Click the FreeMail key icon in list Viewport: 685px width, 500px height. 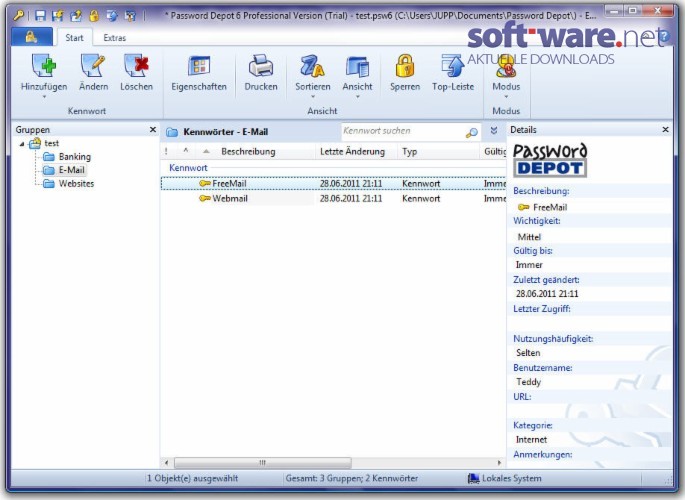(204, 183)
